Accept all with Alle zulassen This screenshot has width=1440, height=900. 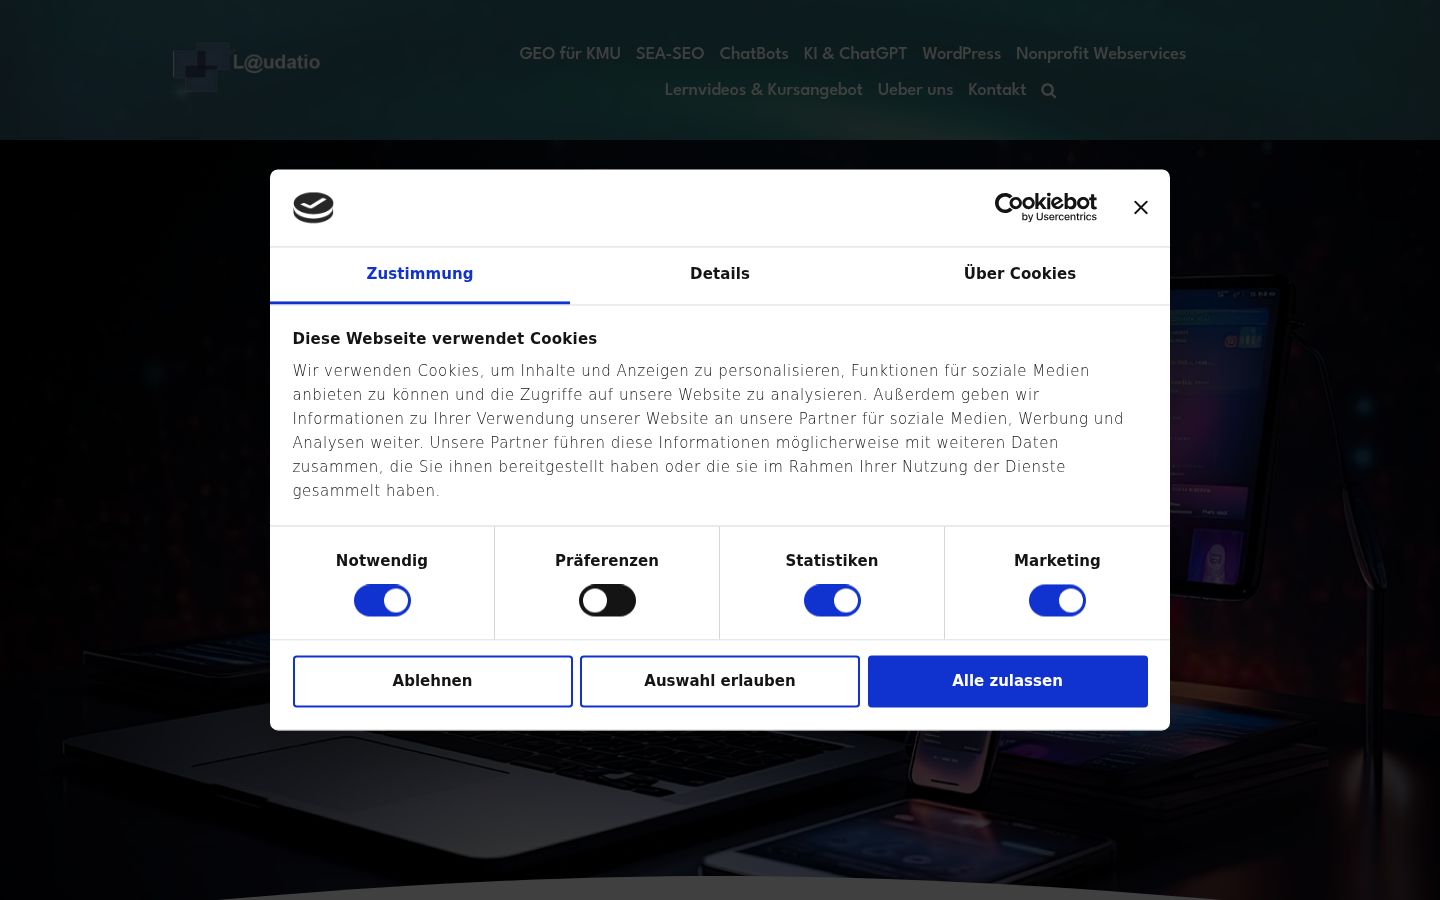1007,681
